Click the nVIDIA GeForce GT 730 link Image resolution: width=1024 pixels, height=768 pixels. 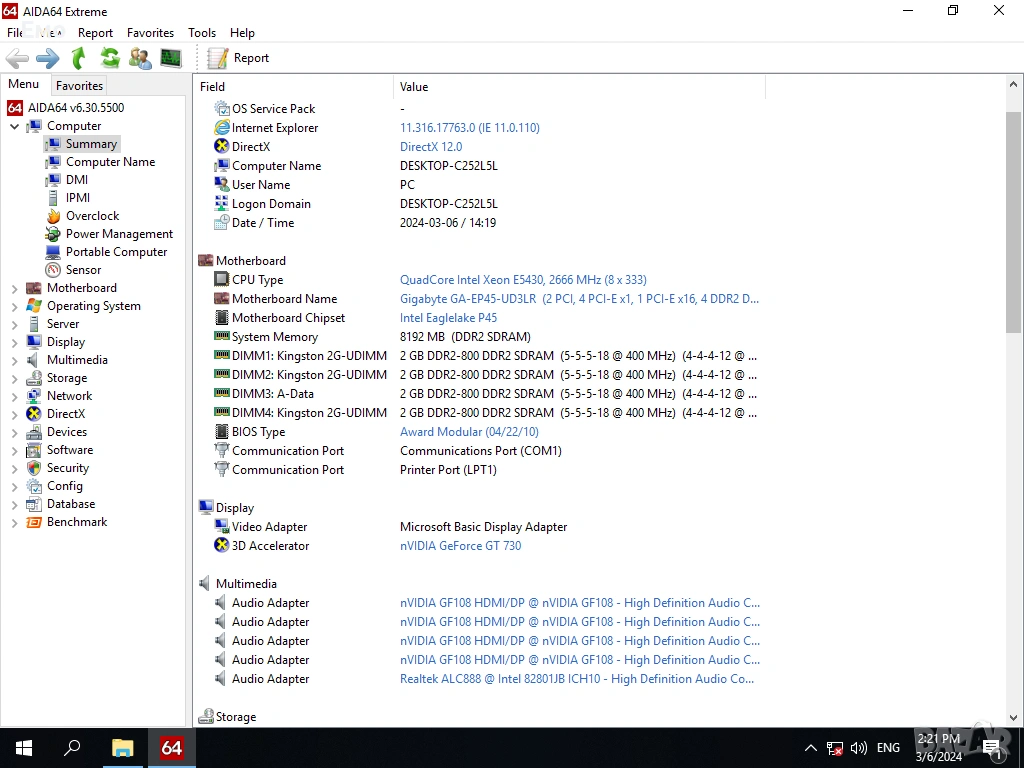460,546
